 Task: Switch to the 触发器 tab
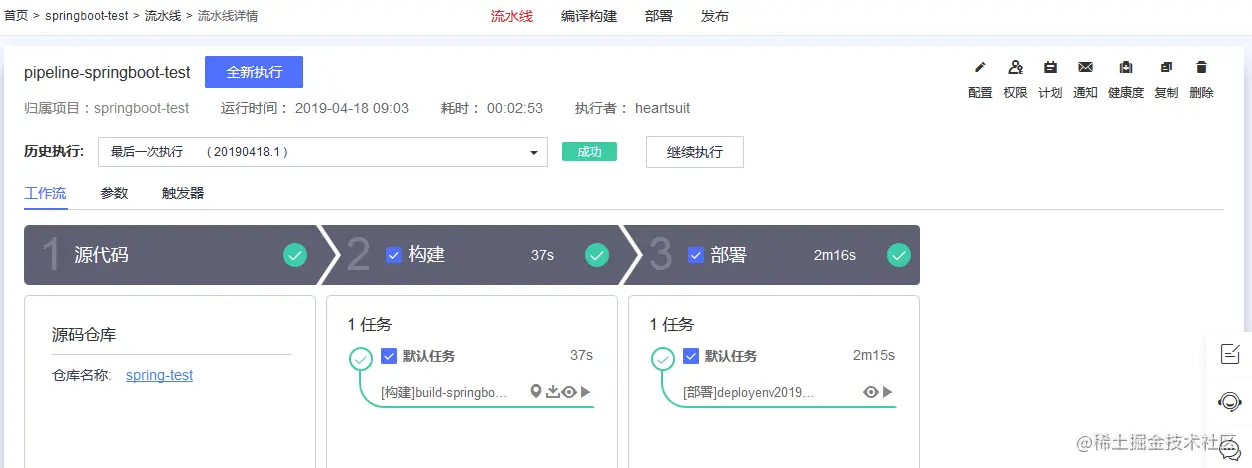pyautogui.click(x=183, y=193)
